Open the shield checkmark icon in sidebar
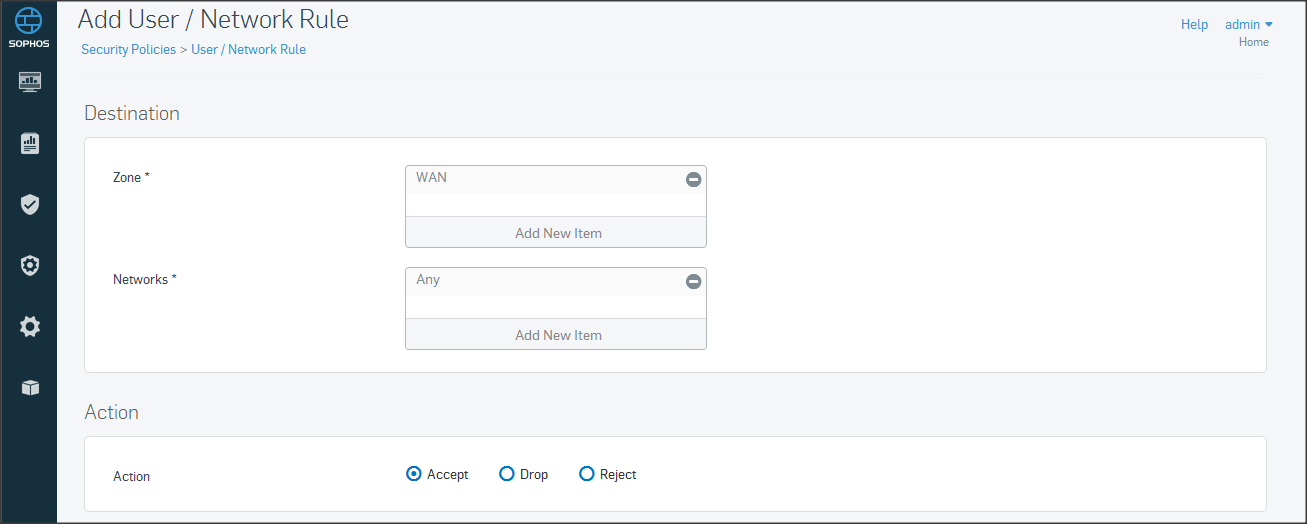The width and height of the screenshot is (1307, 524). 29,205
